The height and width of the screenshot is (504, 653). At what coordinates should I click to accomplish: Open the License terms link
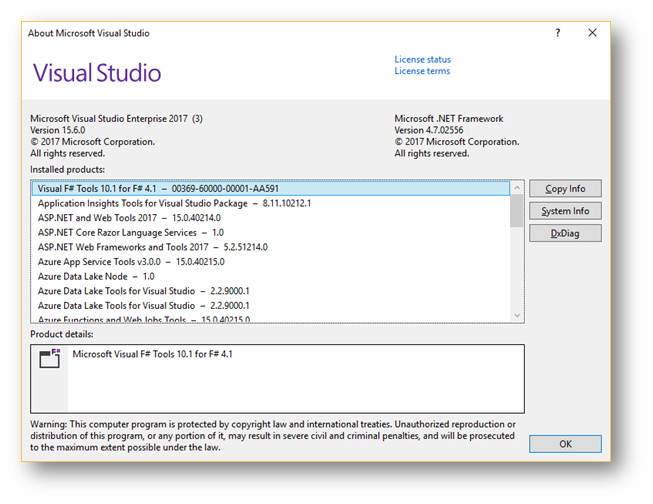click(x=422, y=71)
